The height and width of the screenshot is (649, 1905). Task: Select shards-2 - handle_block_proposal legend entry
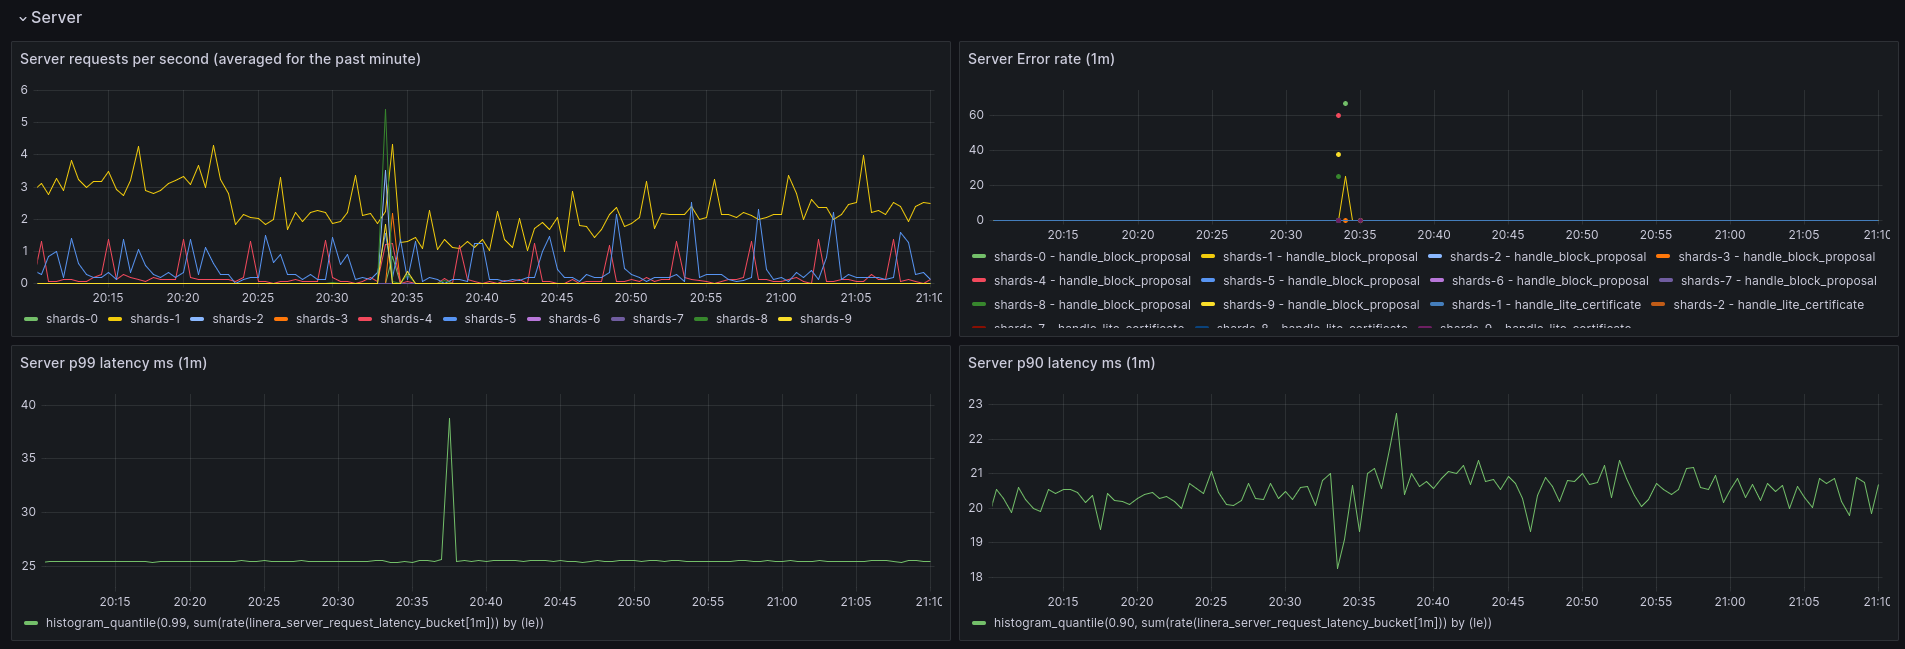click(1548, 257)
